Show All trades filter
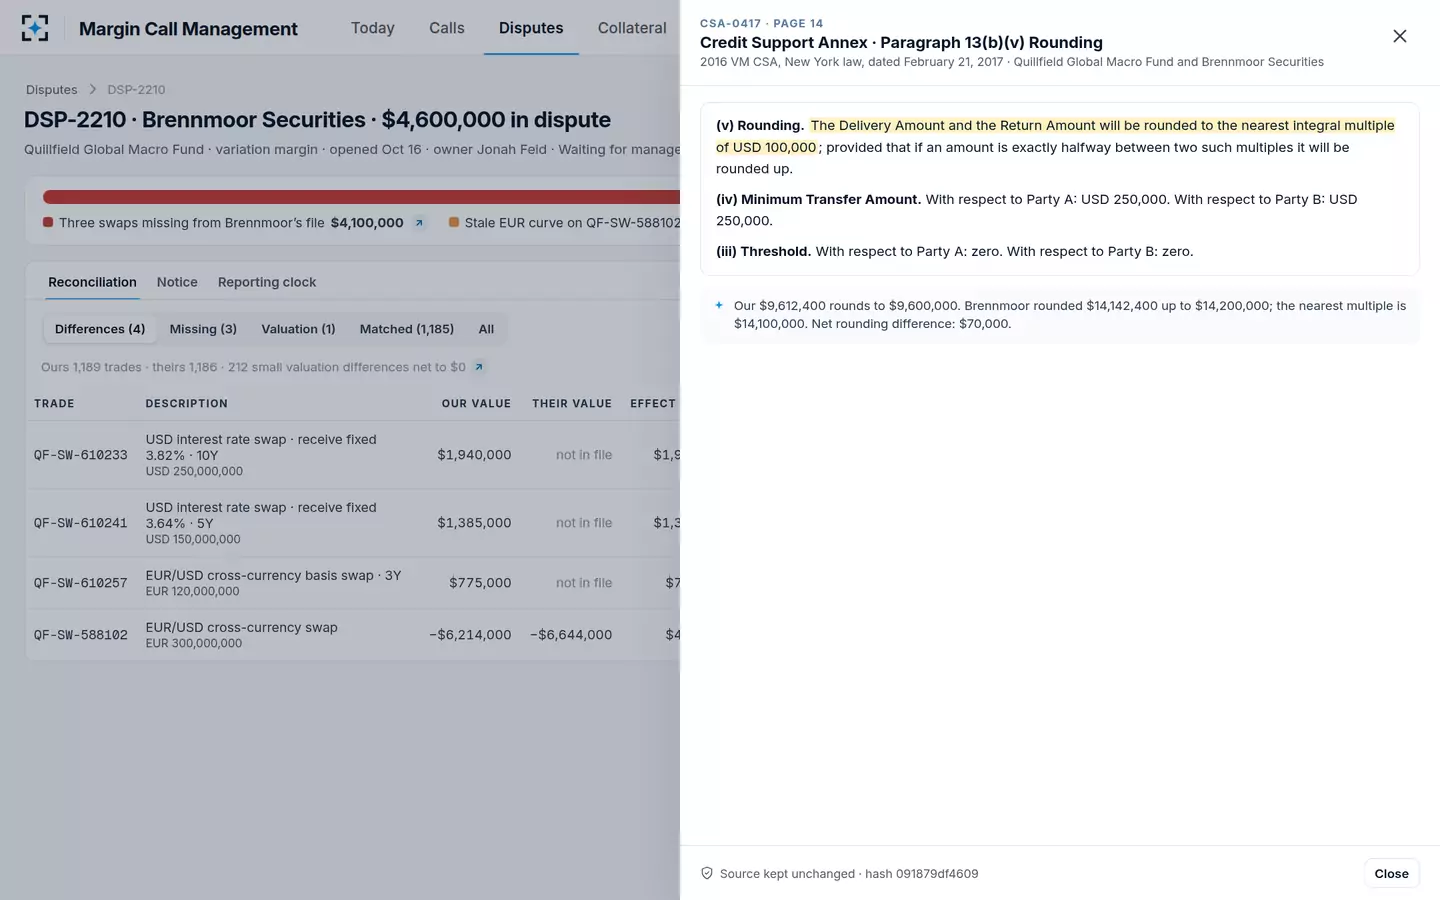1440x900 pixels. (x=486, y=329)
